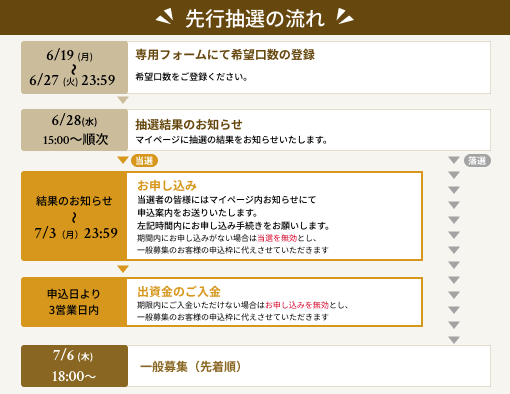Click the 7/3 (月) 23:59 deadline box
The width and height of the screenshot is (510, 394).
coord(74,216)
